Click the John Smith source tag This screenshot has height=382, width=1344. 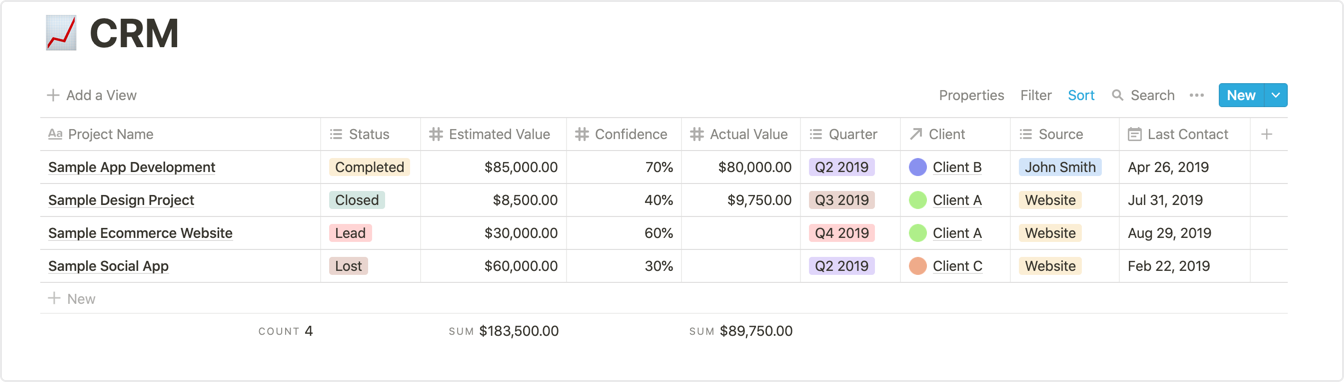1060,167
